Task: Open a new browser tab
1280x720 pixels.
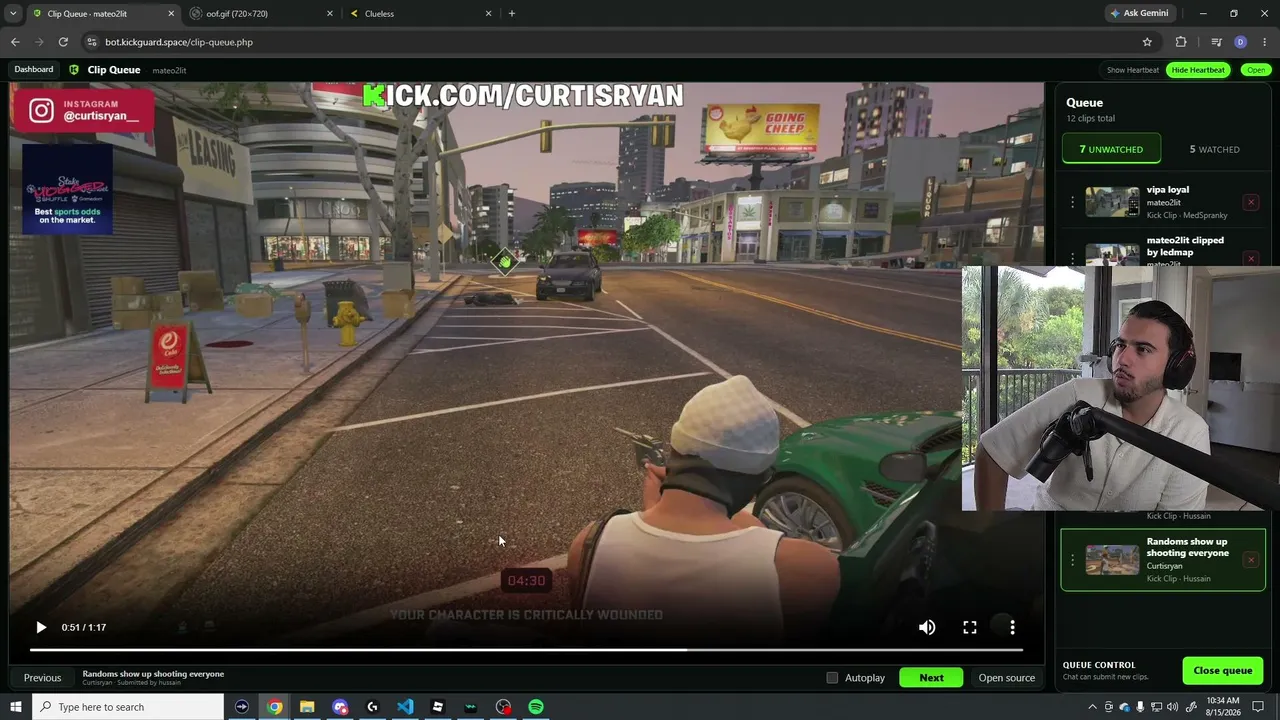Action: (512, 14)
